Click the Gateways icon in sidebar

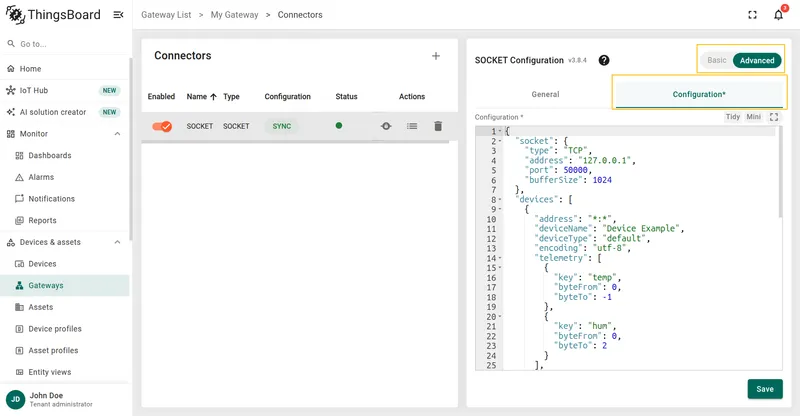(x=19, y=285)
